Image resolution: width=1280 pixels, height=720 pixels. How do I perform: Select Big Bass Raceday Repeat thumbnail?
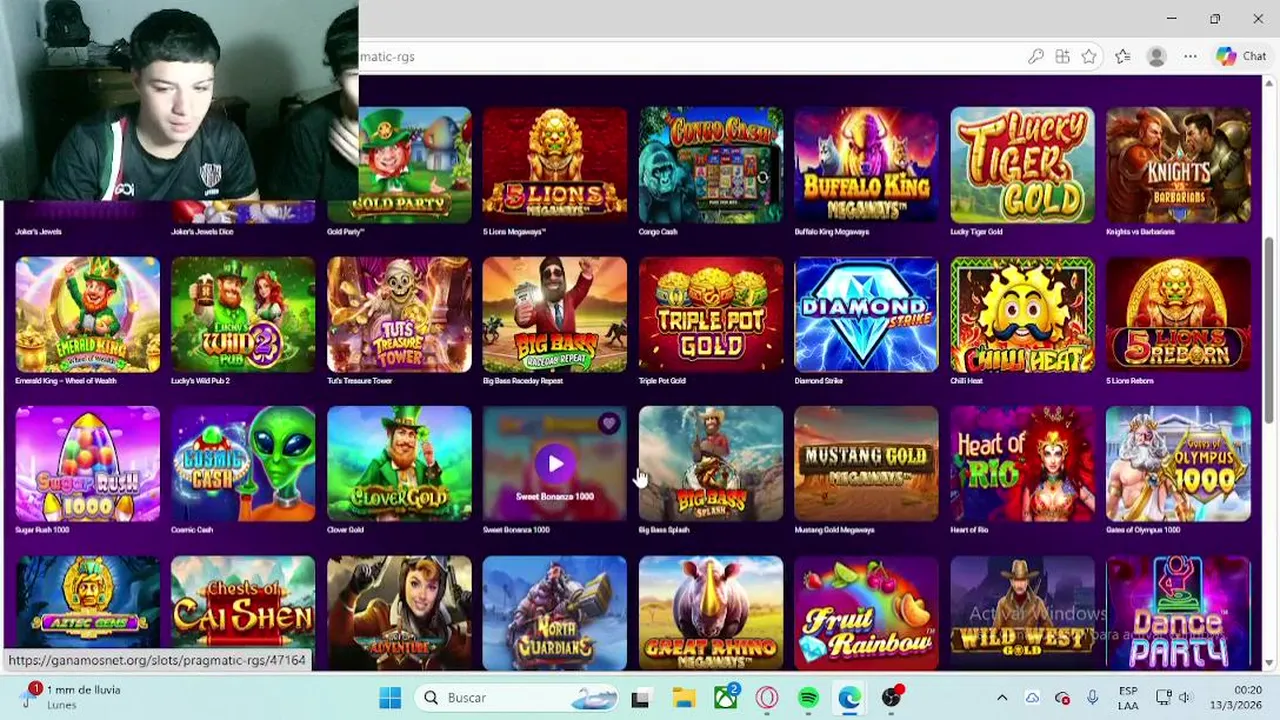coord(555,315)
